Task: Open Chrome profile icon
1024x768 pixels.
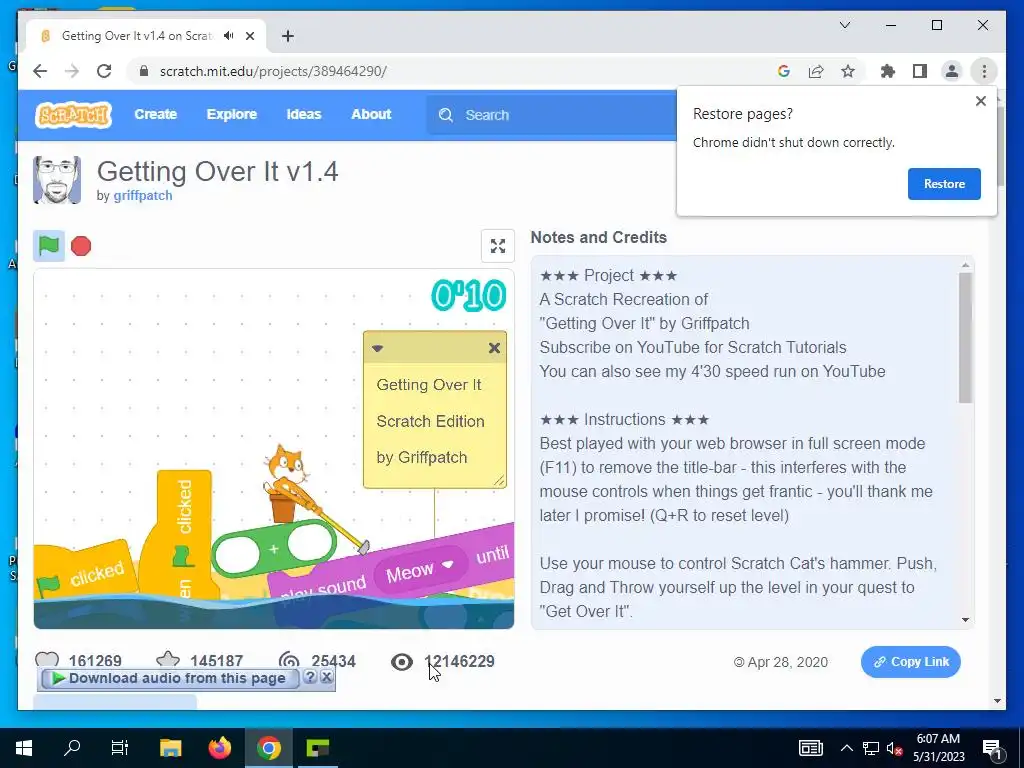Action: click(x=952, y=71)
